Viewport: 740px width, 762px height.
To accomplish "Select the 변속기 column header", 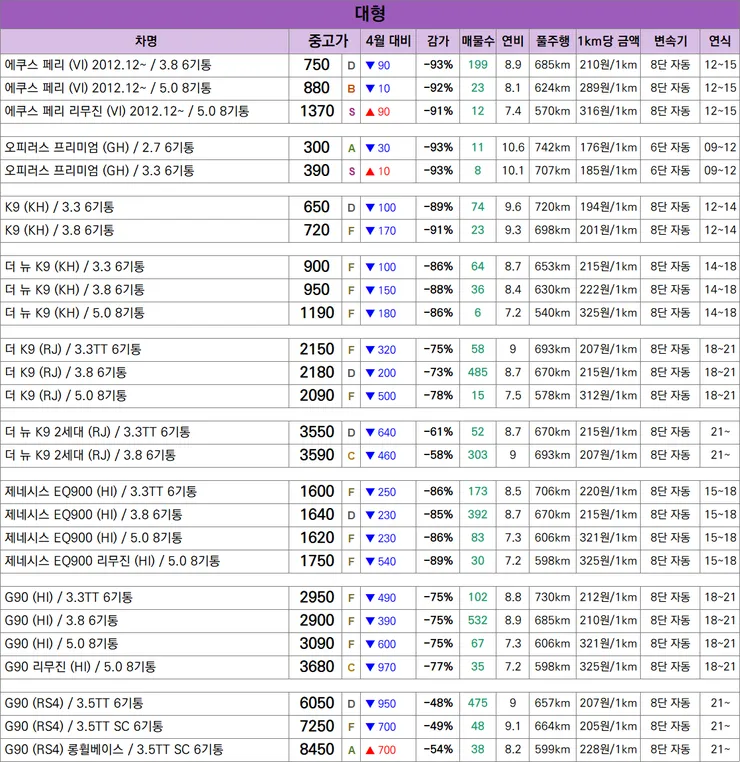I will click(670, 41).
